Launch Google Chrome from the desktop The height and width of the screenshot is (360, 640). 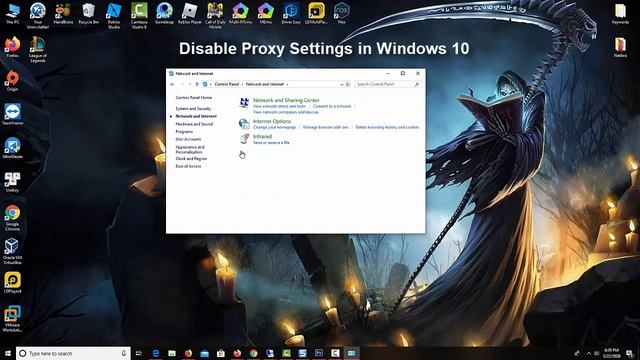pos(13,218)
